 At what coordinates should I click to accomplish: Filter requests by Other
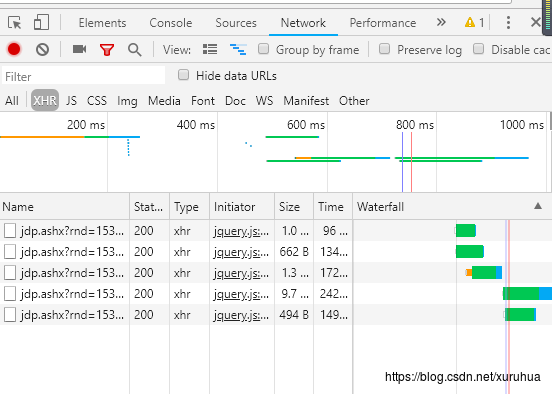[354, 101]
